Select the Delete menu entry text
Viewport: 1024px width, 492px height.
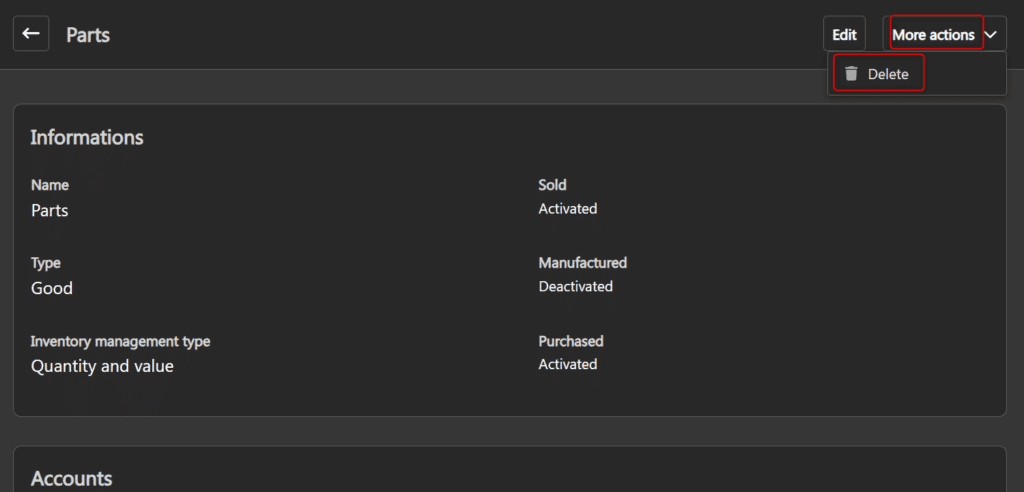tap(888, 74)
